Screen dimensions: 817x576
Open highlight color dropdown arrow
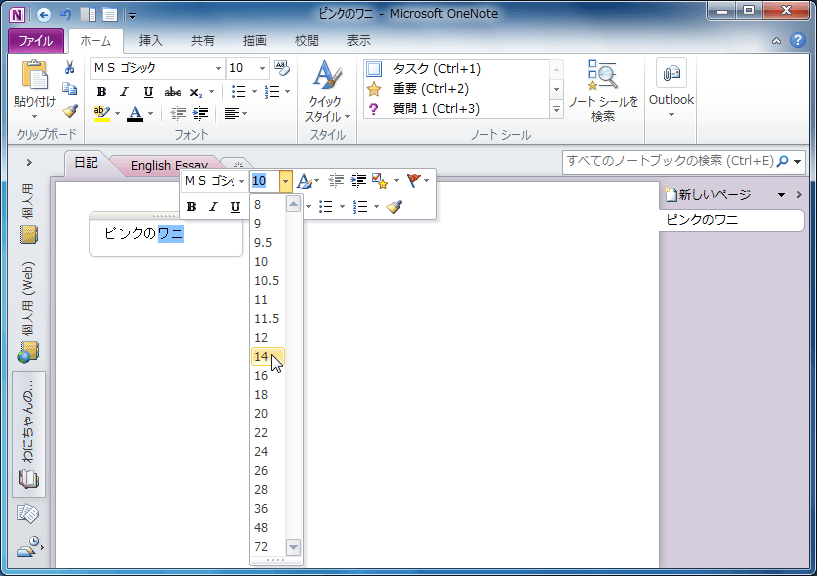pyautogui.click(x=117, y=113)
